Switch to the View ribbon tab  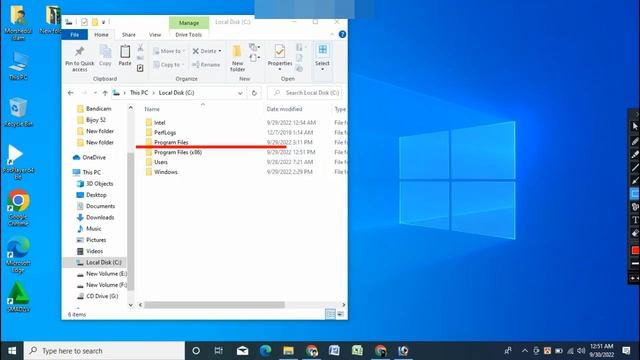[155, 35]
